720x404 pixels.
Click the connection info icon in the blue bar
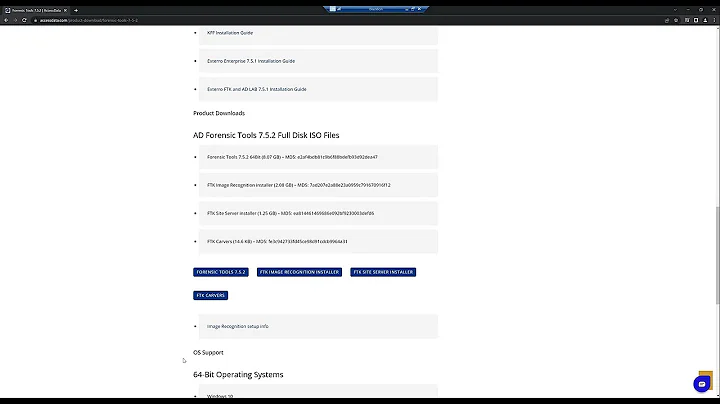(339, 9)
